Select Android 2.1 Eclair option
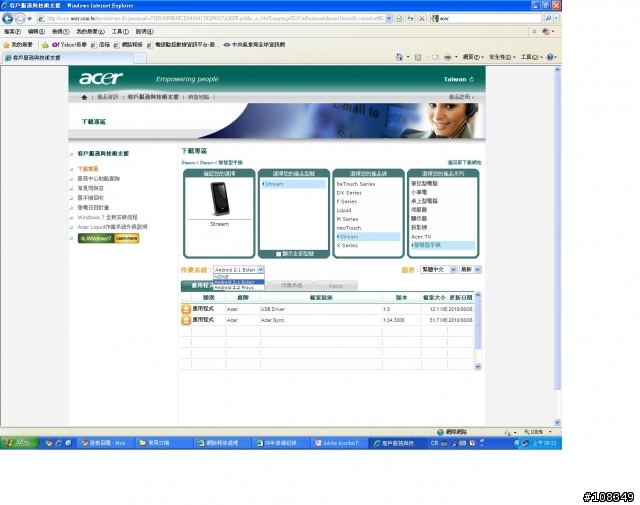 coord(239,282)
